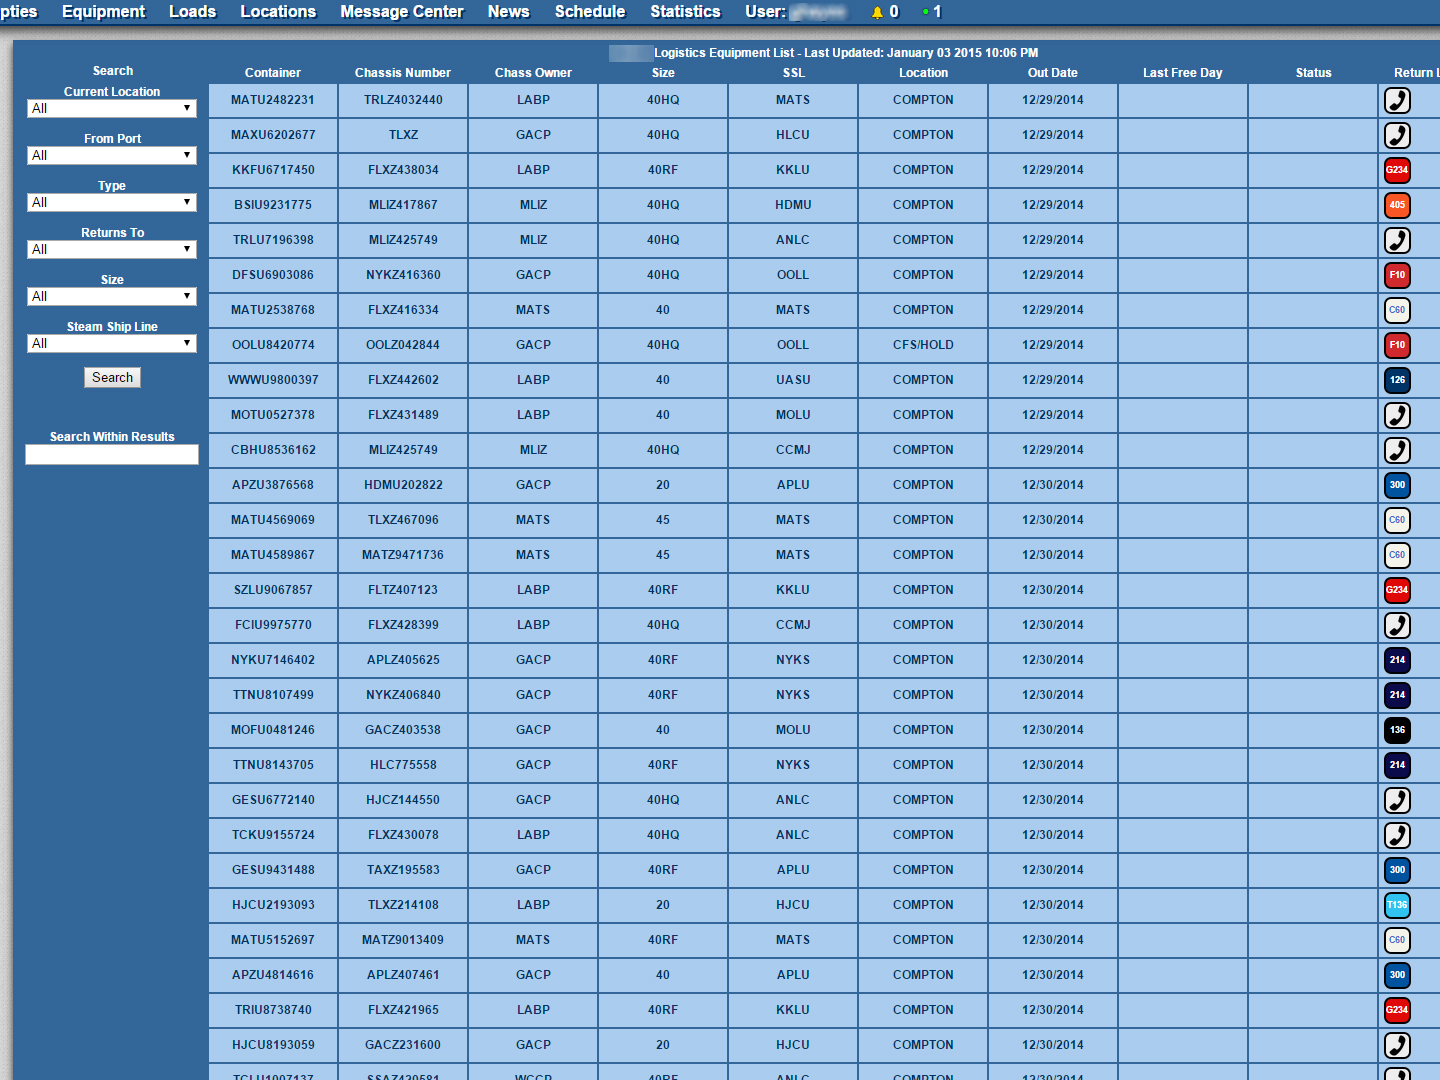1440x1080 pixels.
Task: Click chassis number cell APLZ407461
Action: pyautogui.click(x=403, y=975)
